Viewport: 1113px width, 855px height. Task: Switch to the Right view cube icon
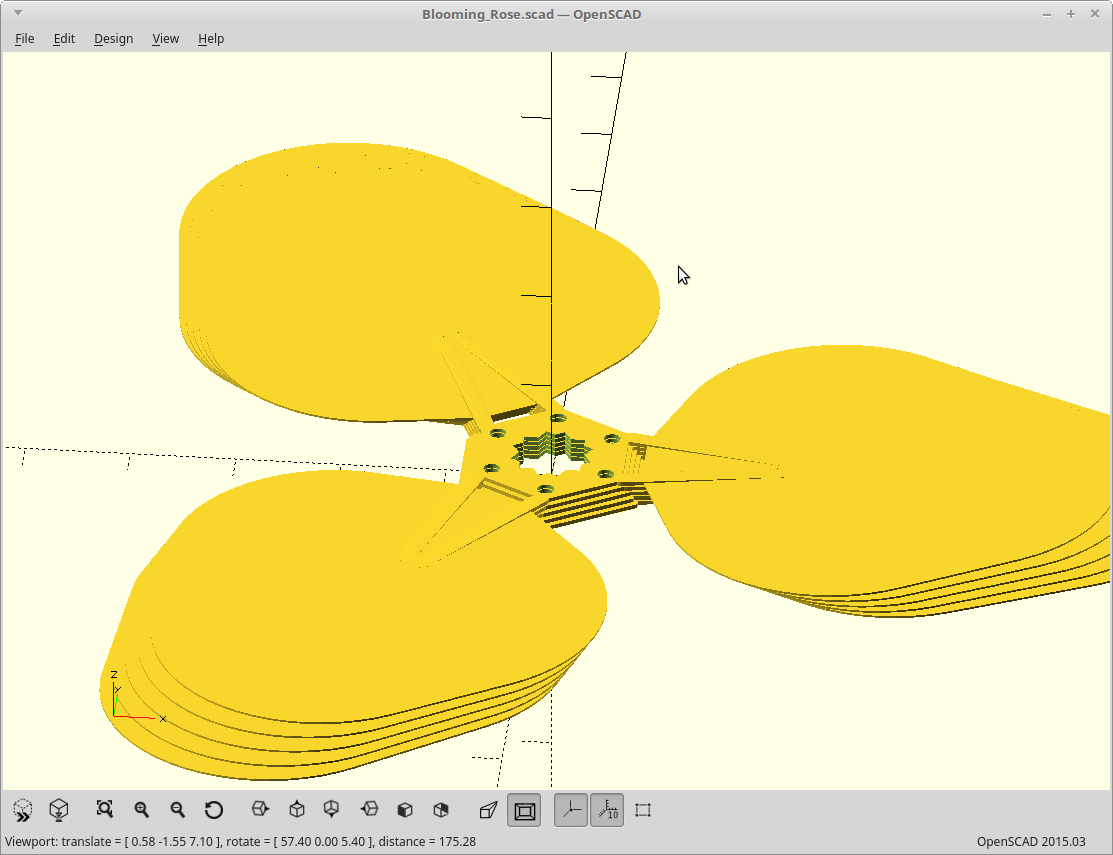pyautogui.click(x=261, y=810)
